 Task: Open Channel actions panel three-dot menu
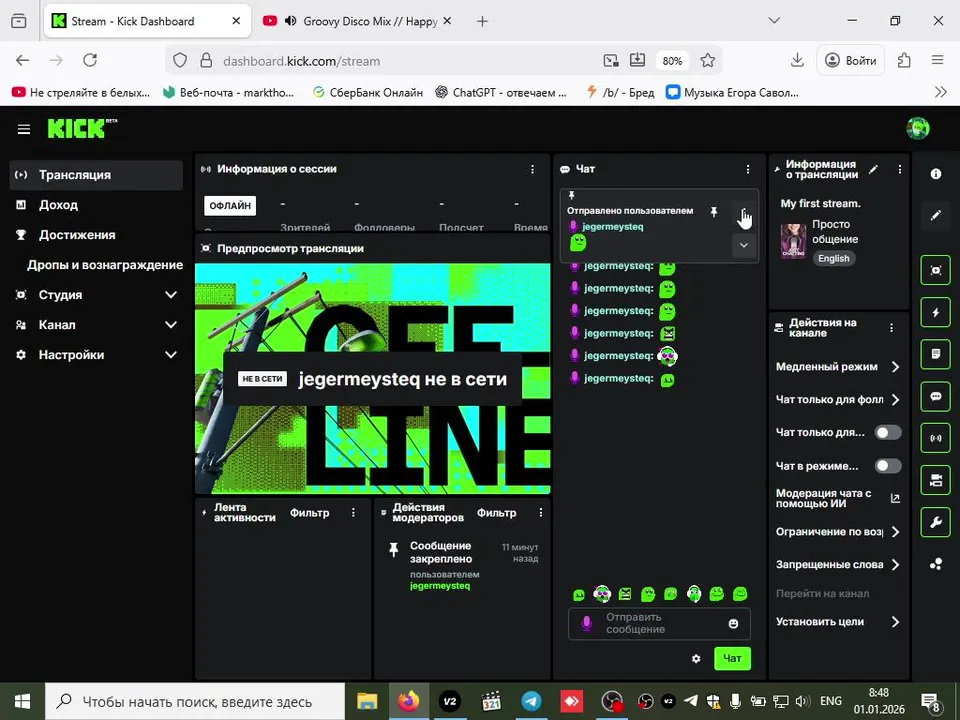click(891, 328)
